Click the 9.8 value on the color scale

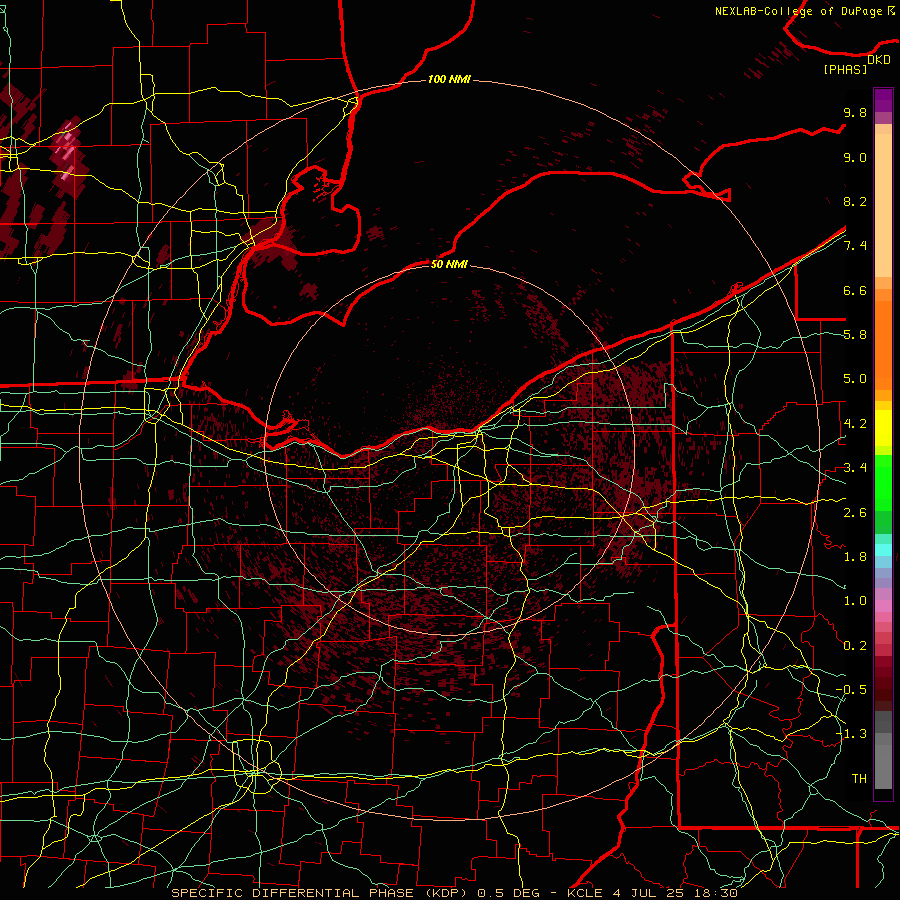(855, 112)
